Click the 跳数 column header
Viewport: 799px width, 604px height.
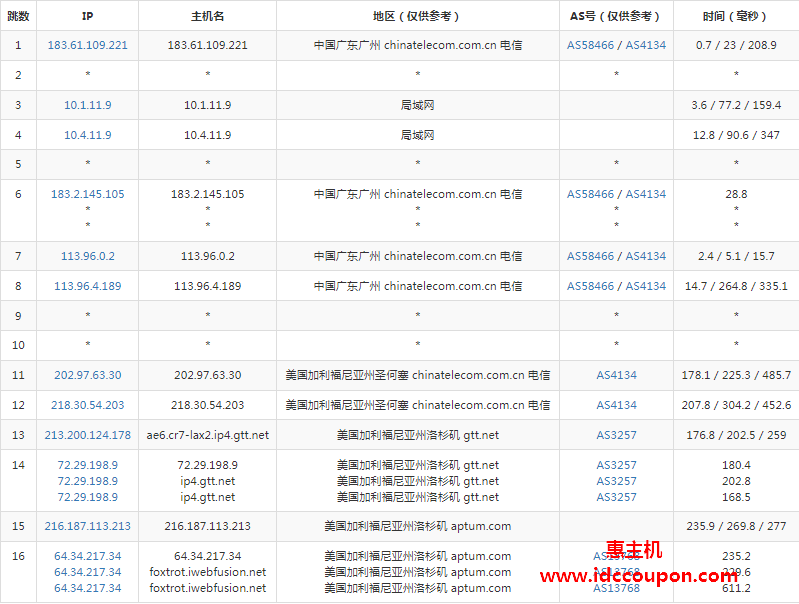tap(18, 16)
